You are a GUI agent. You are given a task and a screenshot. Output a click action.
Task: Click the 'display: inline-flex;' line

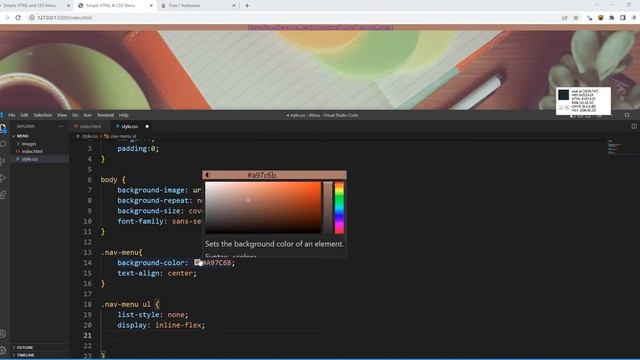point(161,325)
